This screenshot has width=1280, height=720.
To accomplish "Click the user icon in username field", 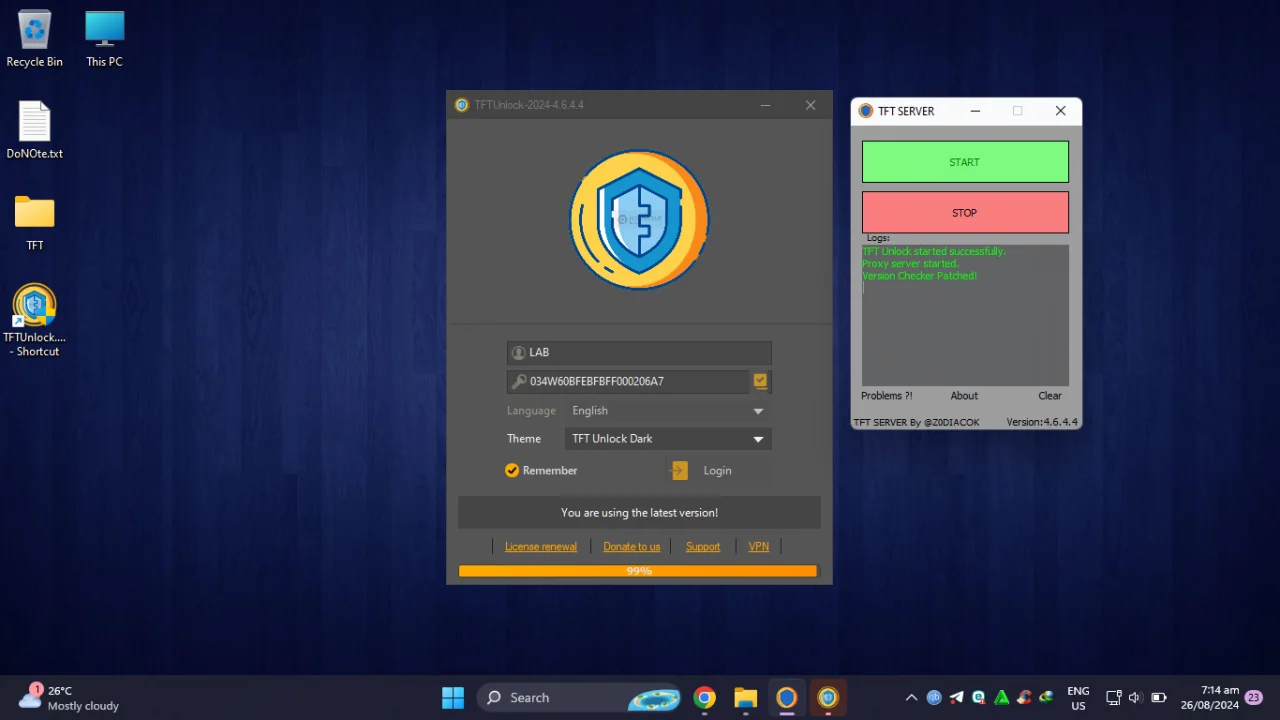I will coord(518,352).
